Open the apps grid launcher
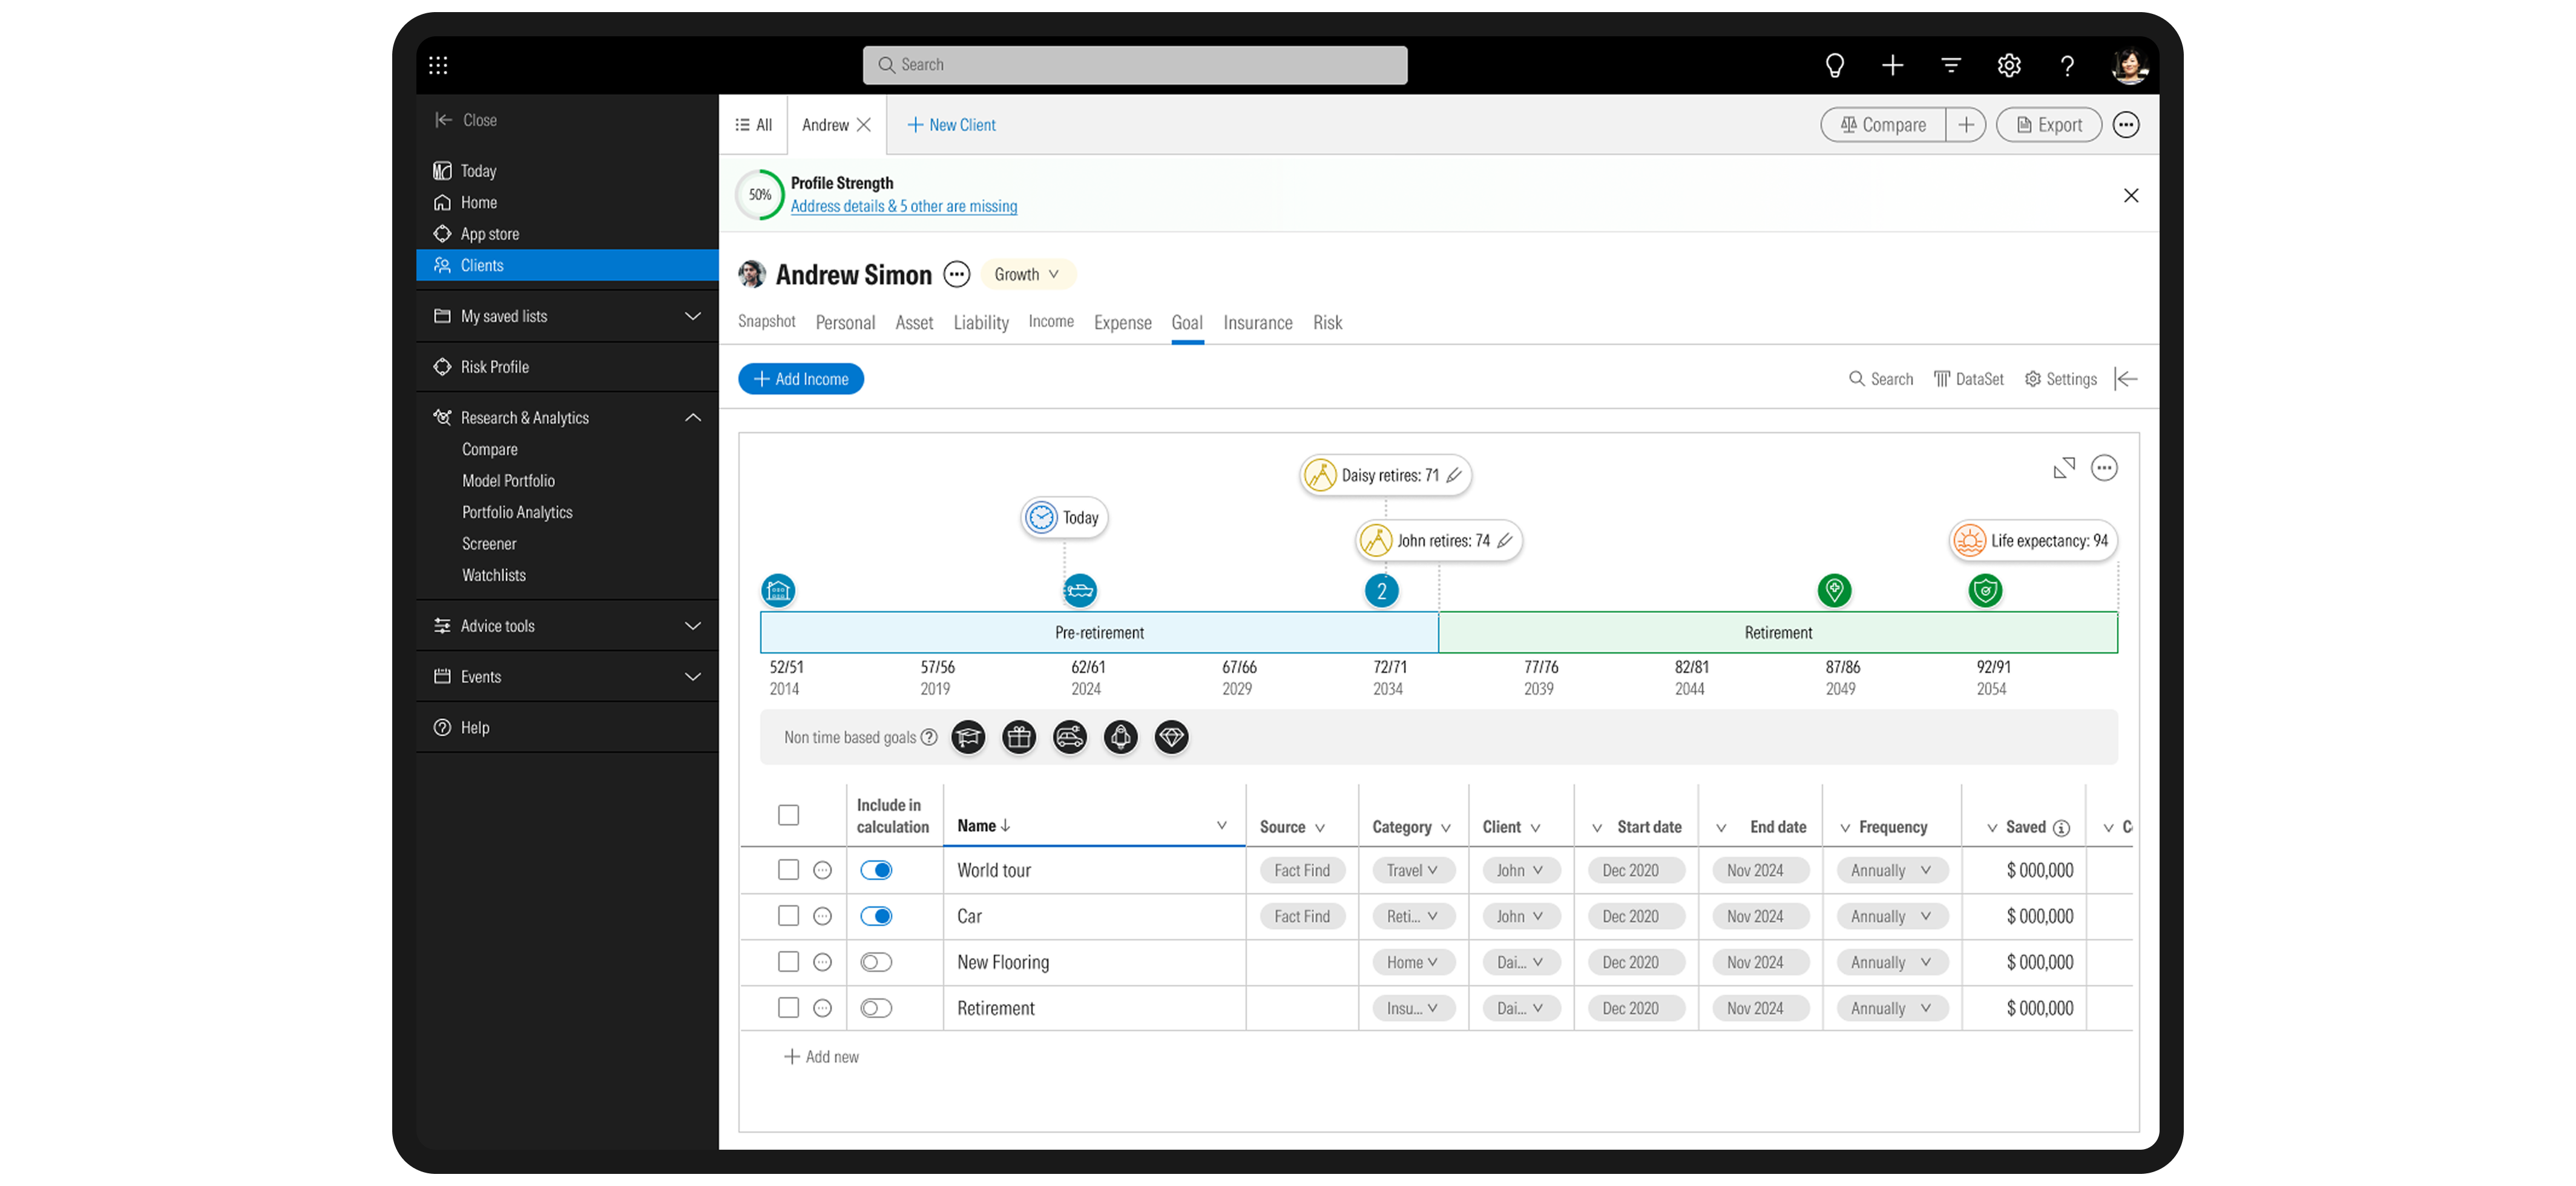The width and height of the screenshot is (2576, 1186). tap(438, 66)
